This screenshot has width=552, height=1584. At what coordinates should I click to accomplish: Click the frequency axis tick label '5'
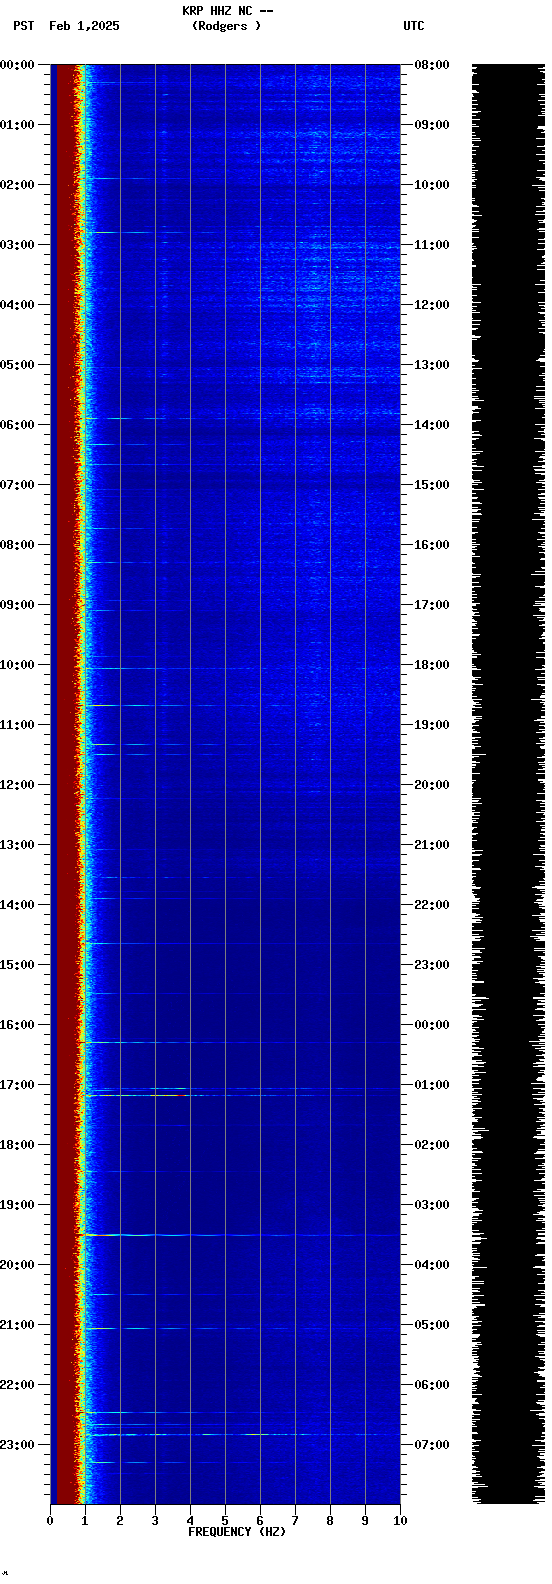[225, 1521]
